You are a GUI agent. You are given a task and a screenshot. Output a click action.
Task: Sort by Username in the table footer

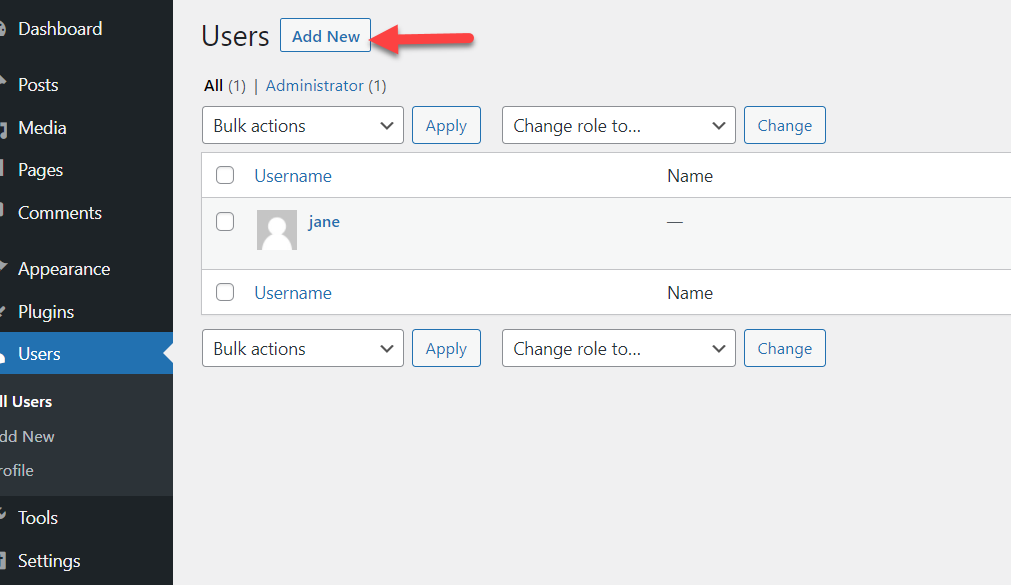point(293,293)
